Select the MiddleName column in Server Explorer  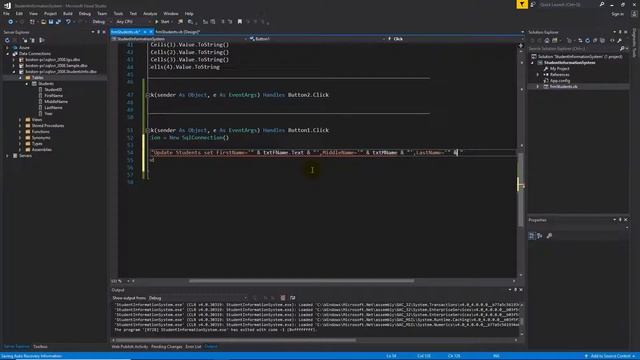(56, 102)
